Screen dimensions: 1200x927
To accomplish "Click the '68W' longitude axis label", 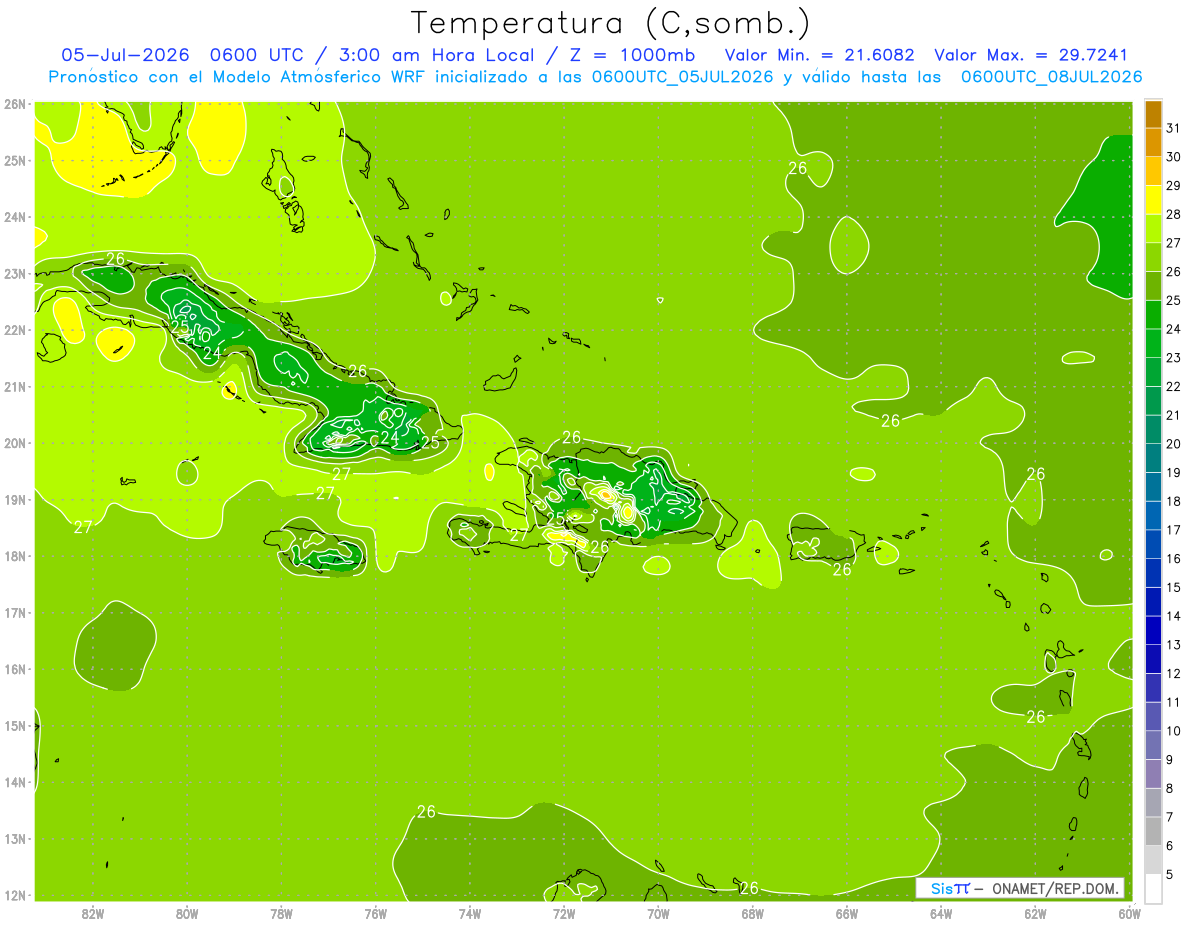I will tap(753, 913).
